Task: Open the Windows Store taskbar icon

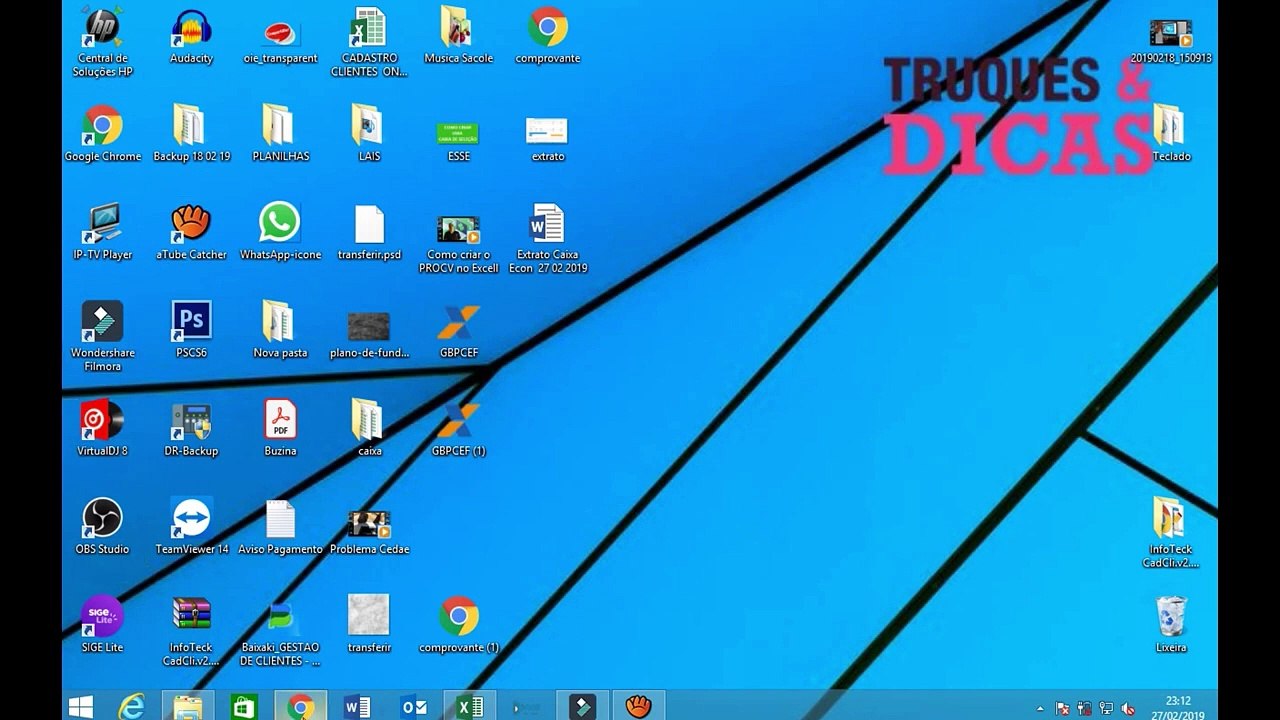Action: pos(243,706)
